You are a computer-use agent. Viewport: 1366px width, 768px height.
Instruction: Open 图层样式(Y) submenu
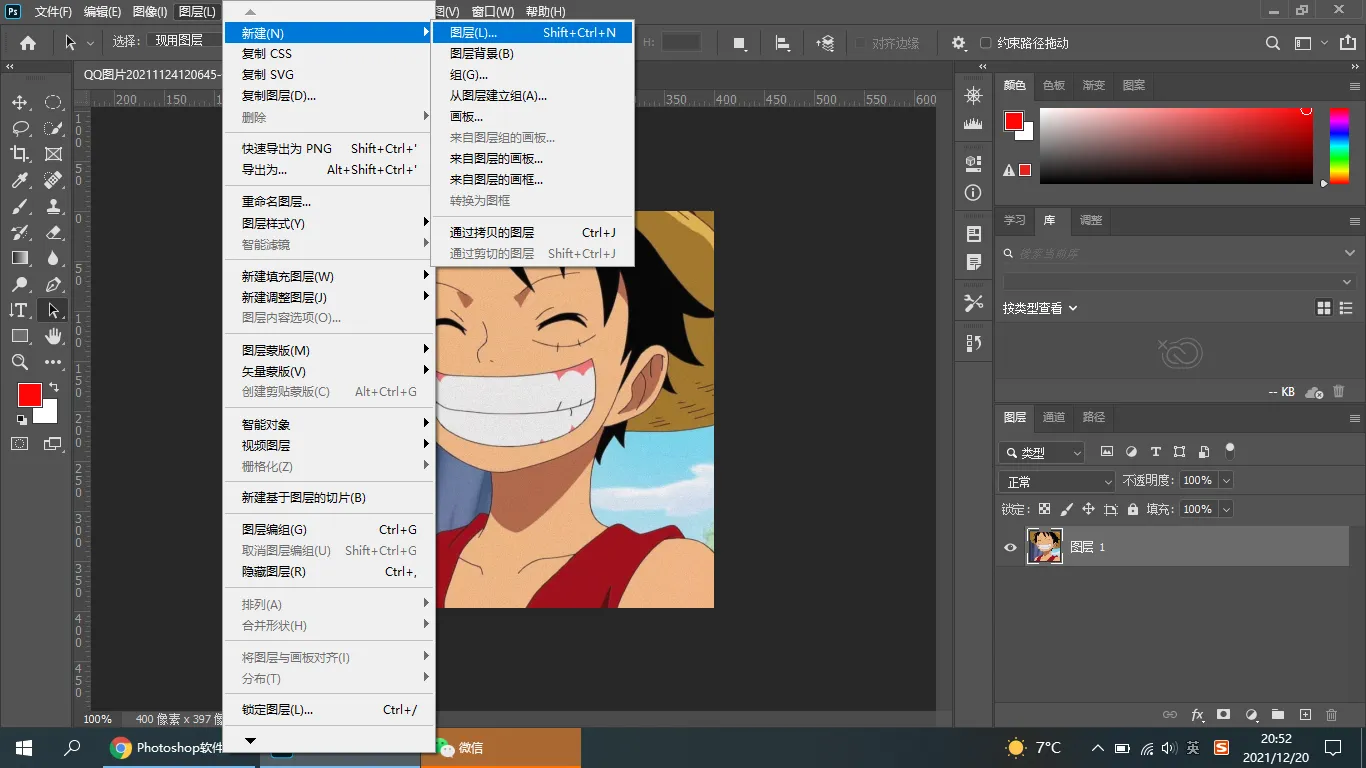click(329, 223)
